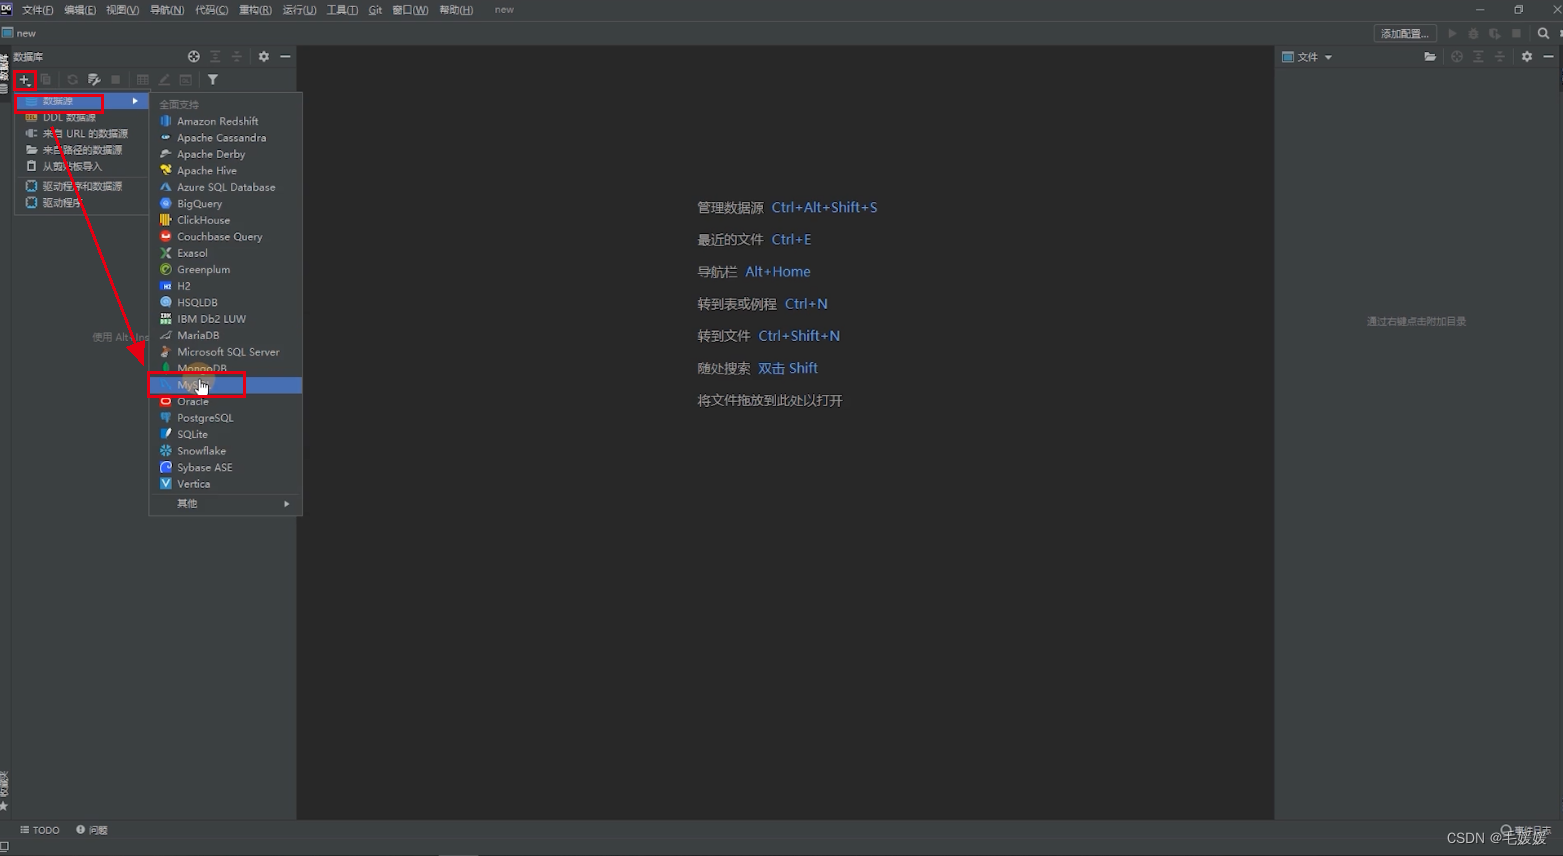Click the stop square in database toolbar
This screenshot has width=1563, height=856.
point(116,80)
